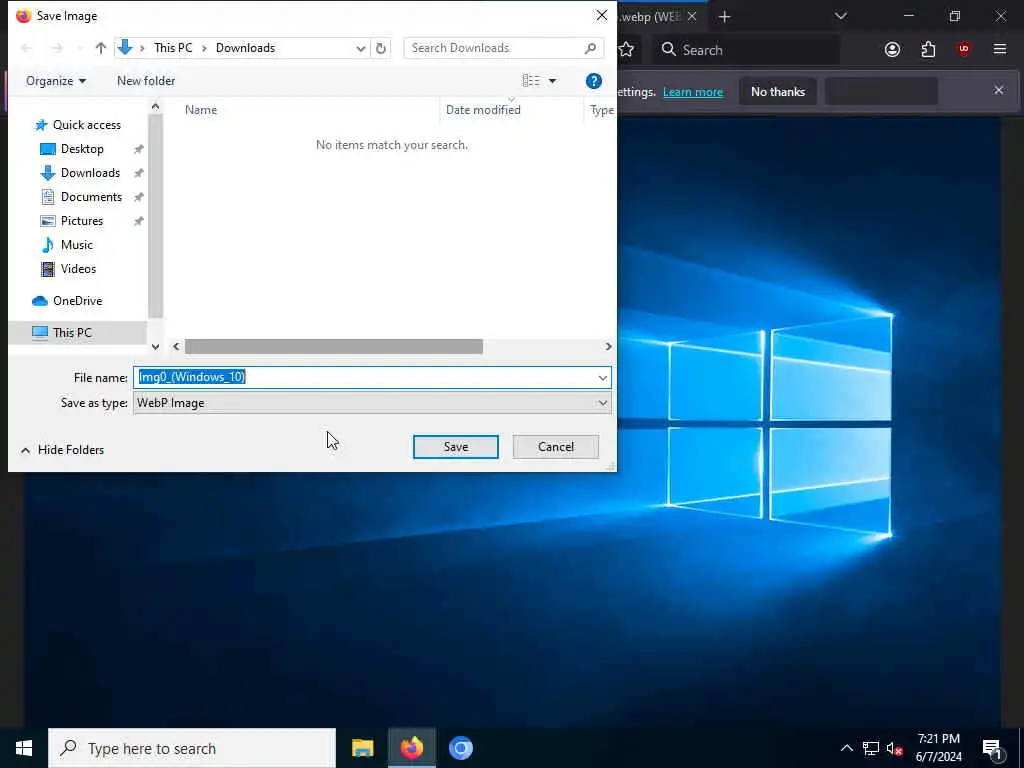Select Music in the navigation pane
The image size is (1024, 768).
76,245
